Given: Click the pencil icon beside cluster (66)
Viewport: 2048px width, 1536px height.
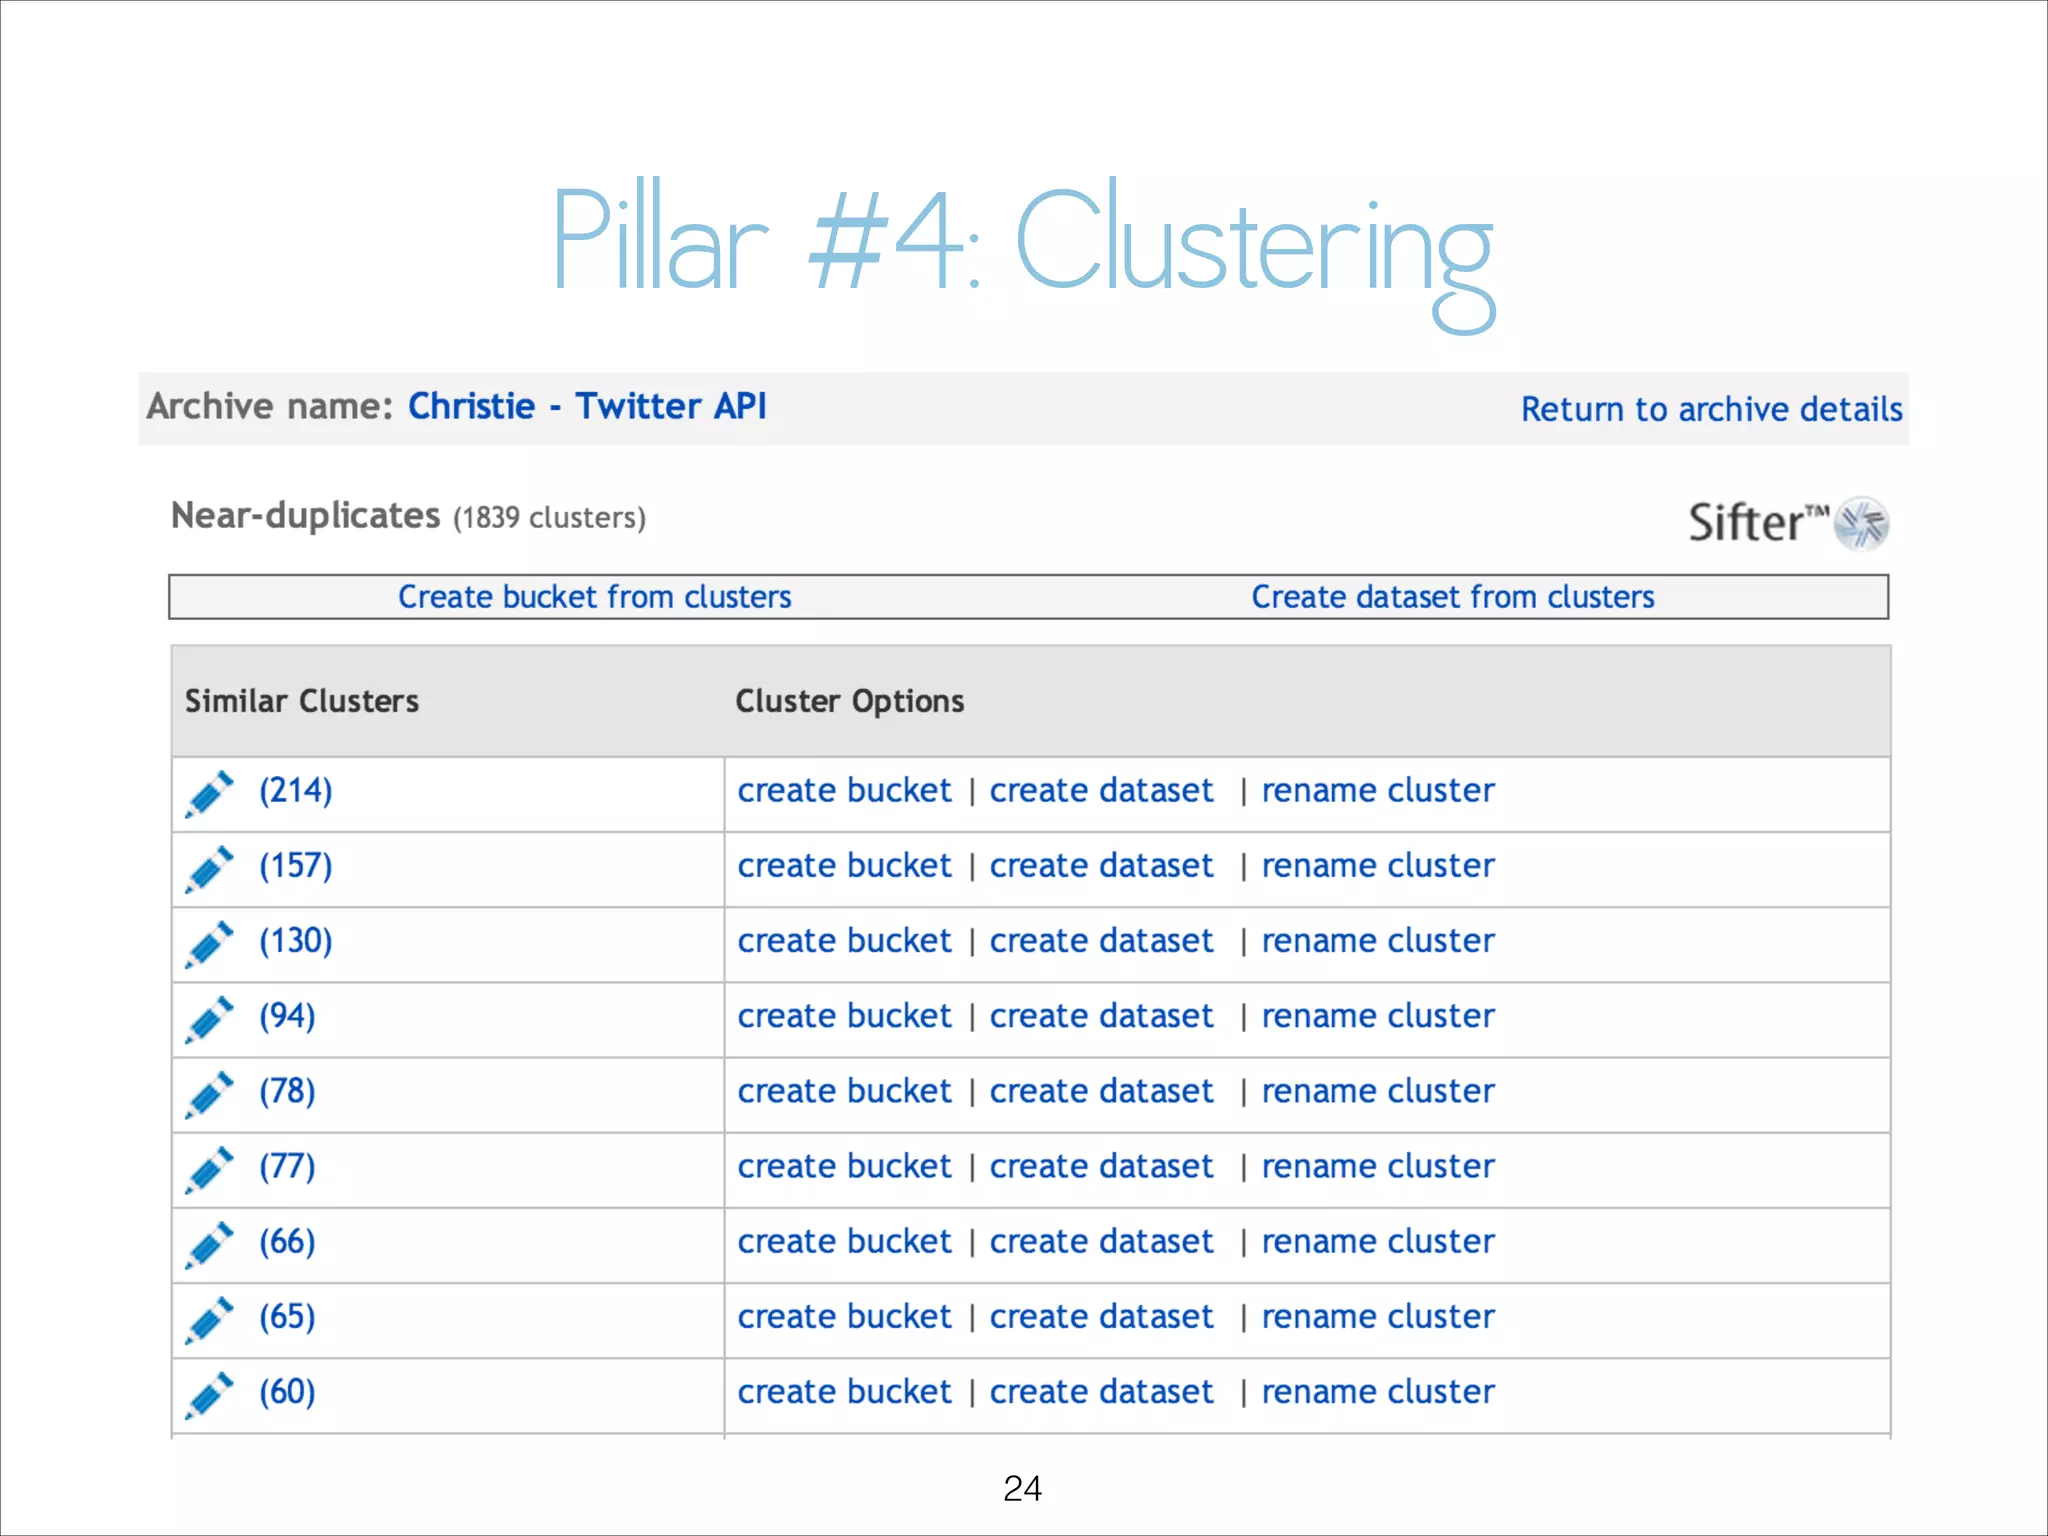Looking at the screenshot, I should click(x=209, y=1245).
